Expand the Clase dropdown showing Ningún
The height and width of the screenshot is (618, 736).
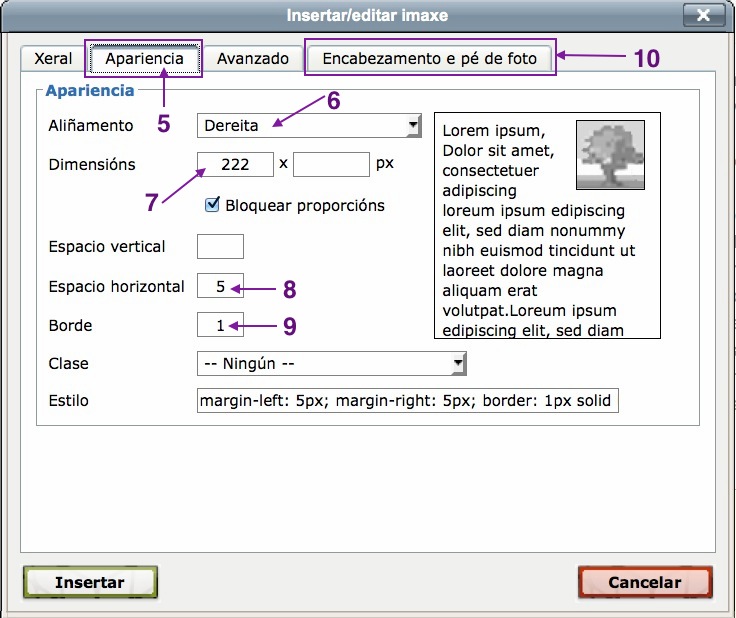(332, 364)
